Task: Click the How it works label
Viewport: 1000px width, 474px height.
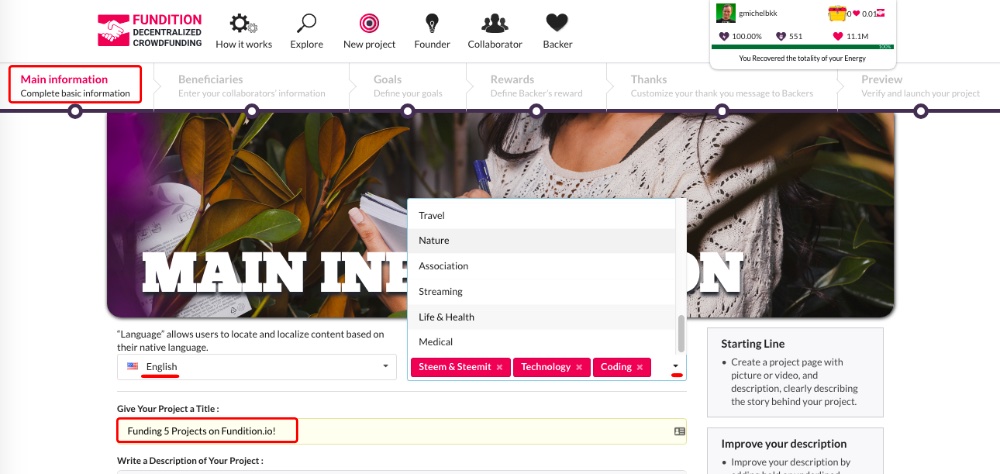Action: 244,45
